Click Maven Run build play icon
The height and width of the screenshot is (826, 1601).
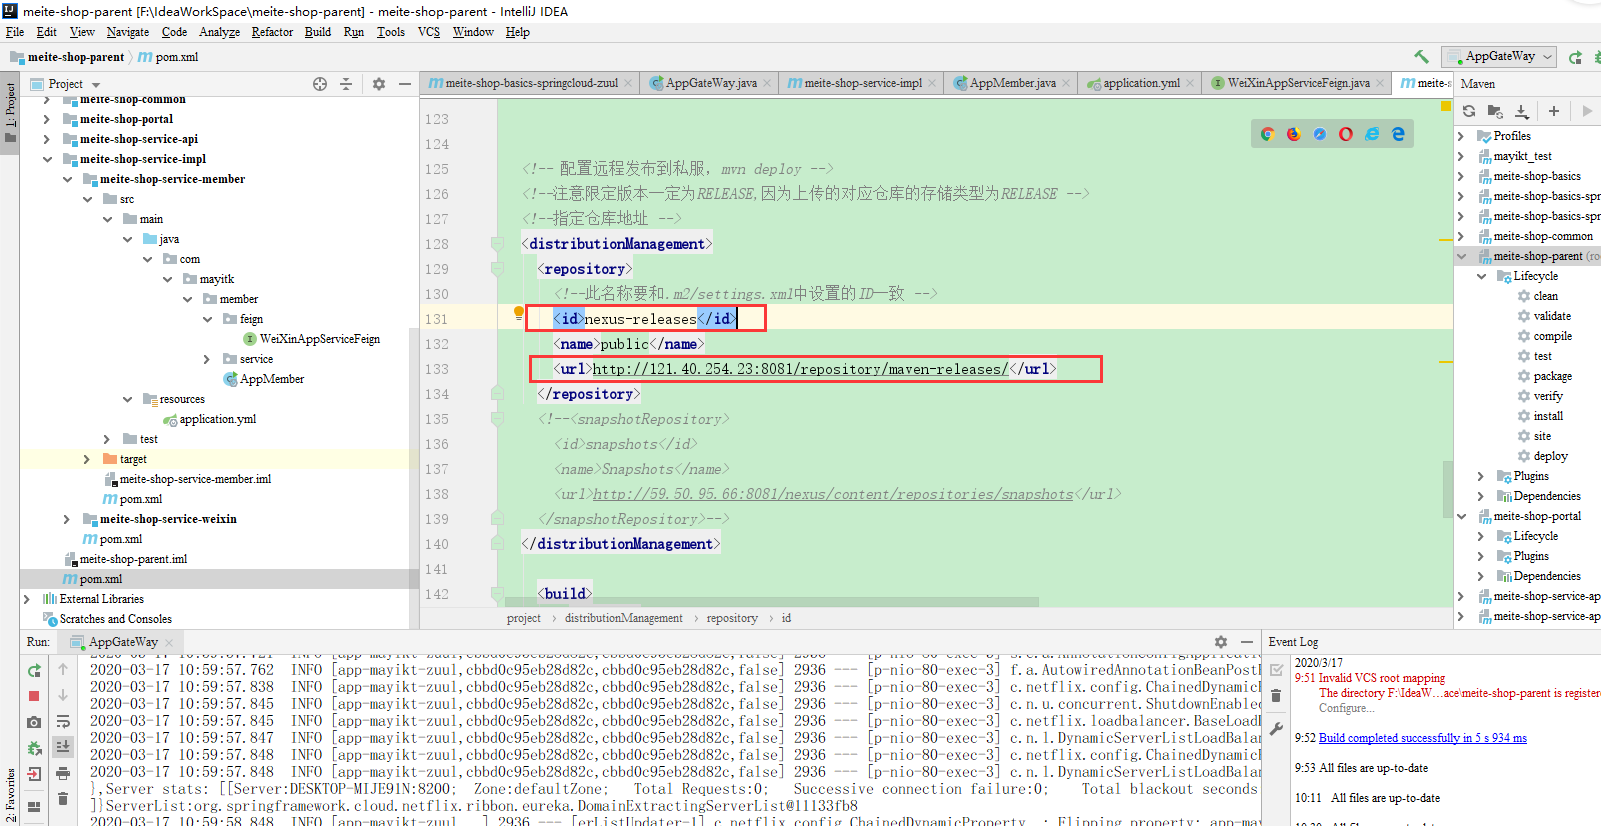[x=1586, y=111]
